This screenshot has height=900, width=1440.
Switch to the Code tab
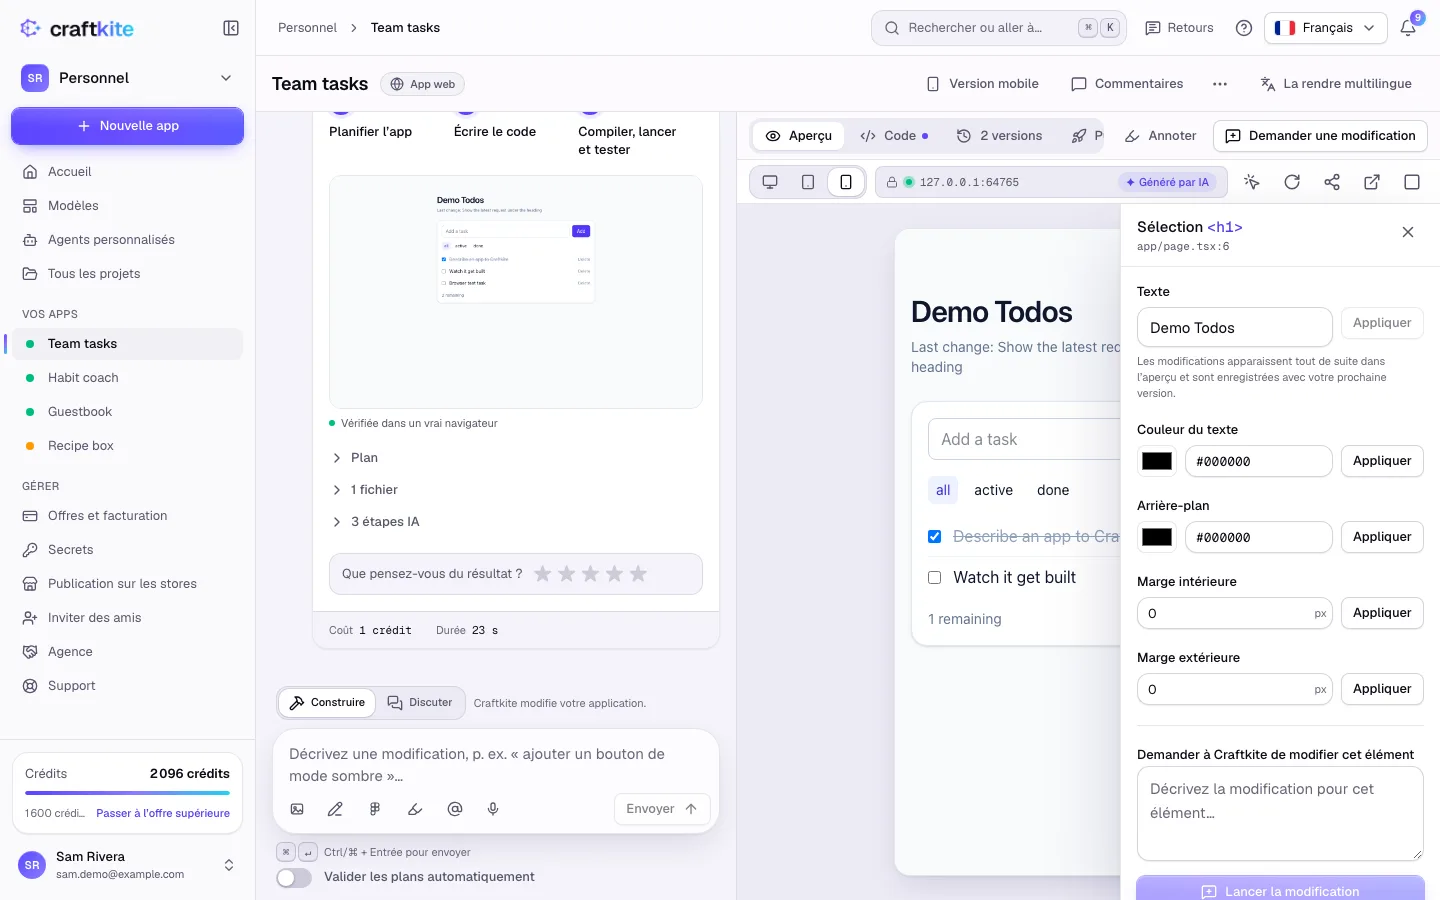(894, 136)
